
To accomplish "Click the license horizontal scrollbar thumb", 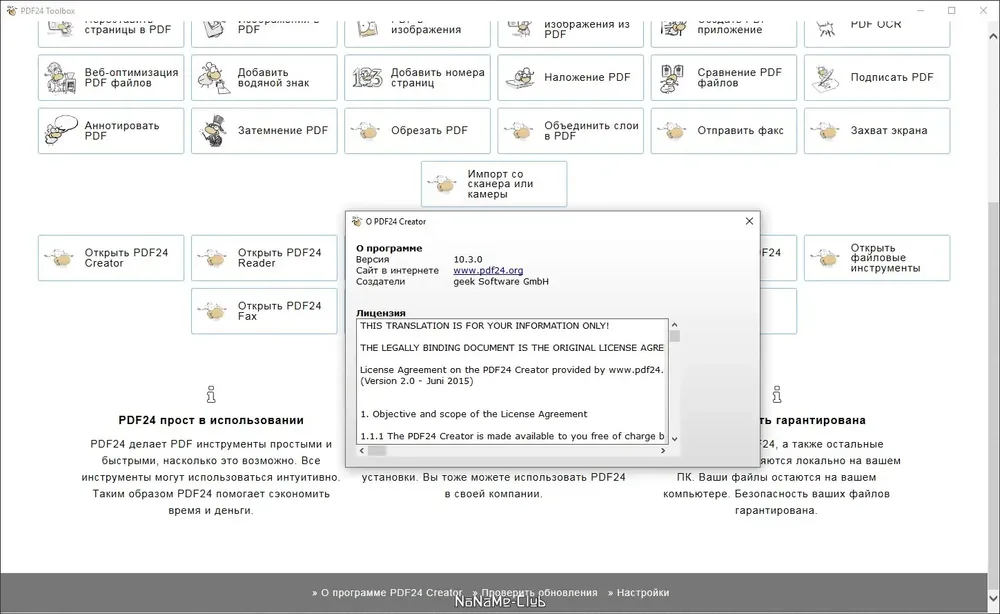I will click(x=377, y=451).
